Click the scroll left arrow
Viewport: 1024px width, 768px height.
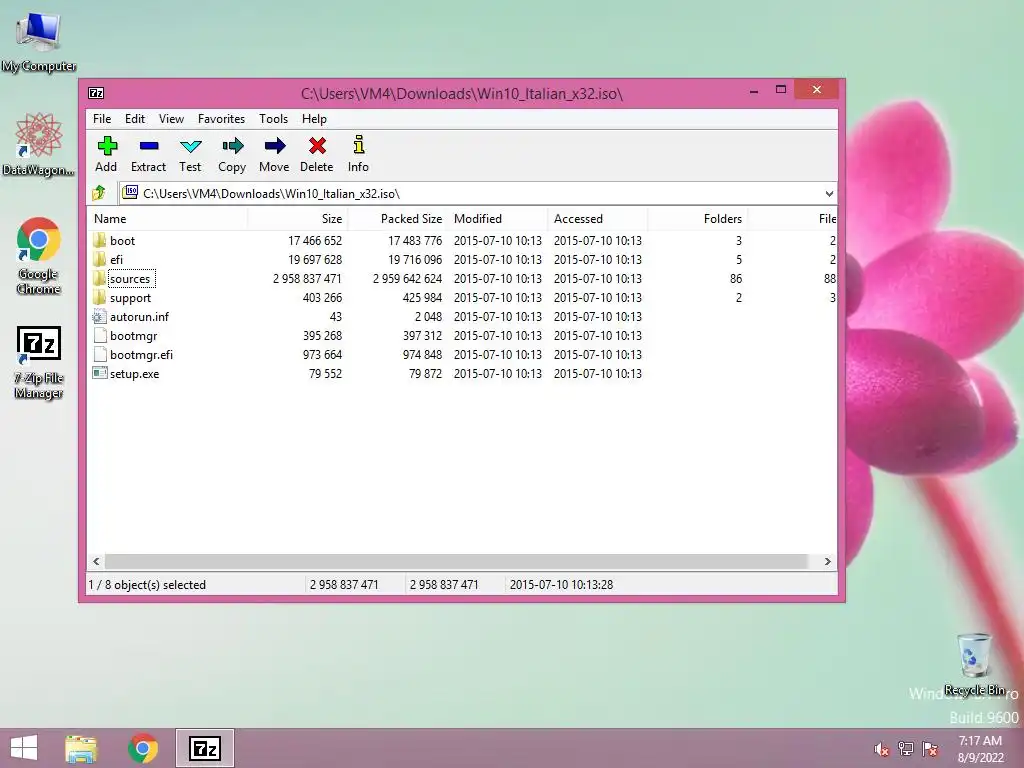(97, 562)
